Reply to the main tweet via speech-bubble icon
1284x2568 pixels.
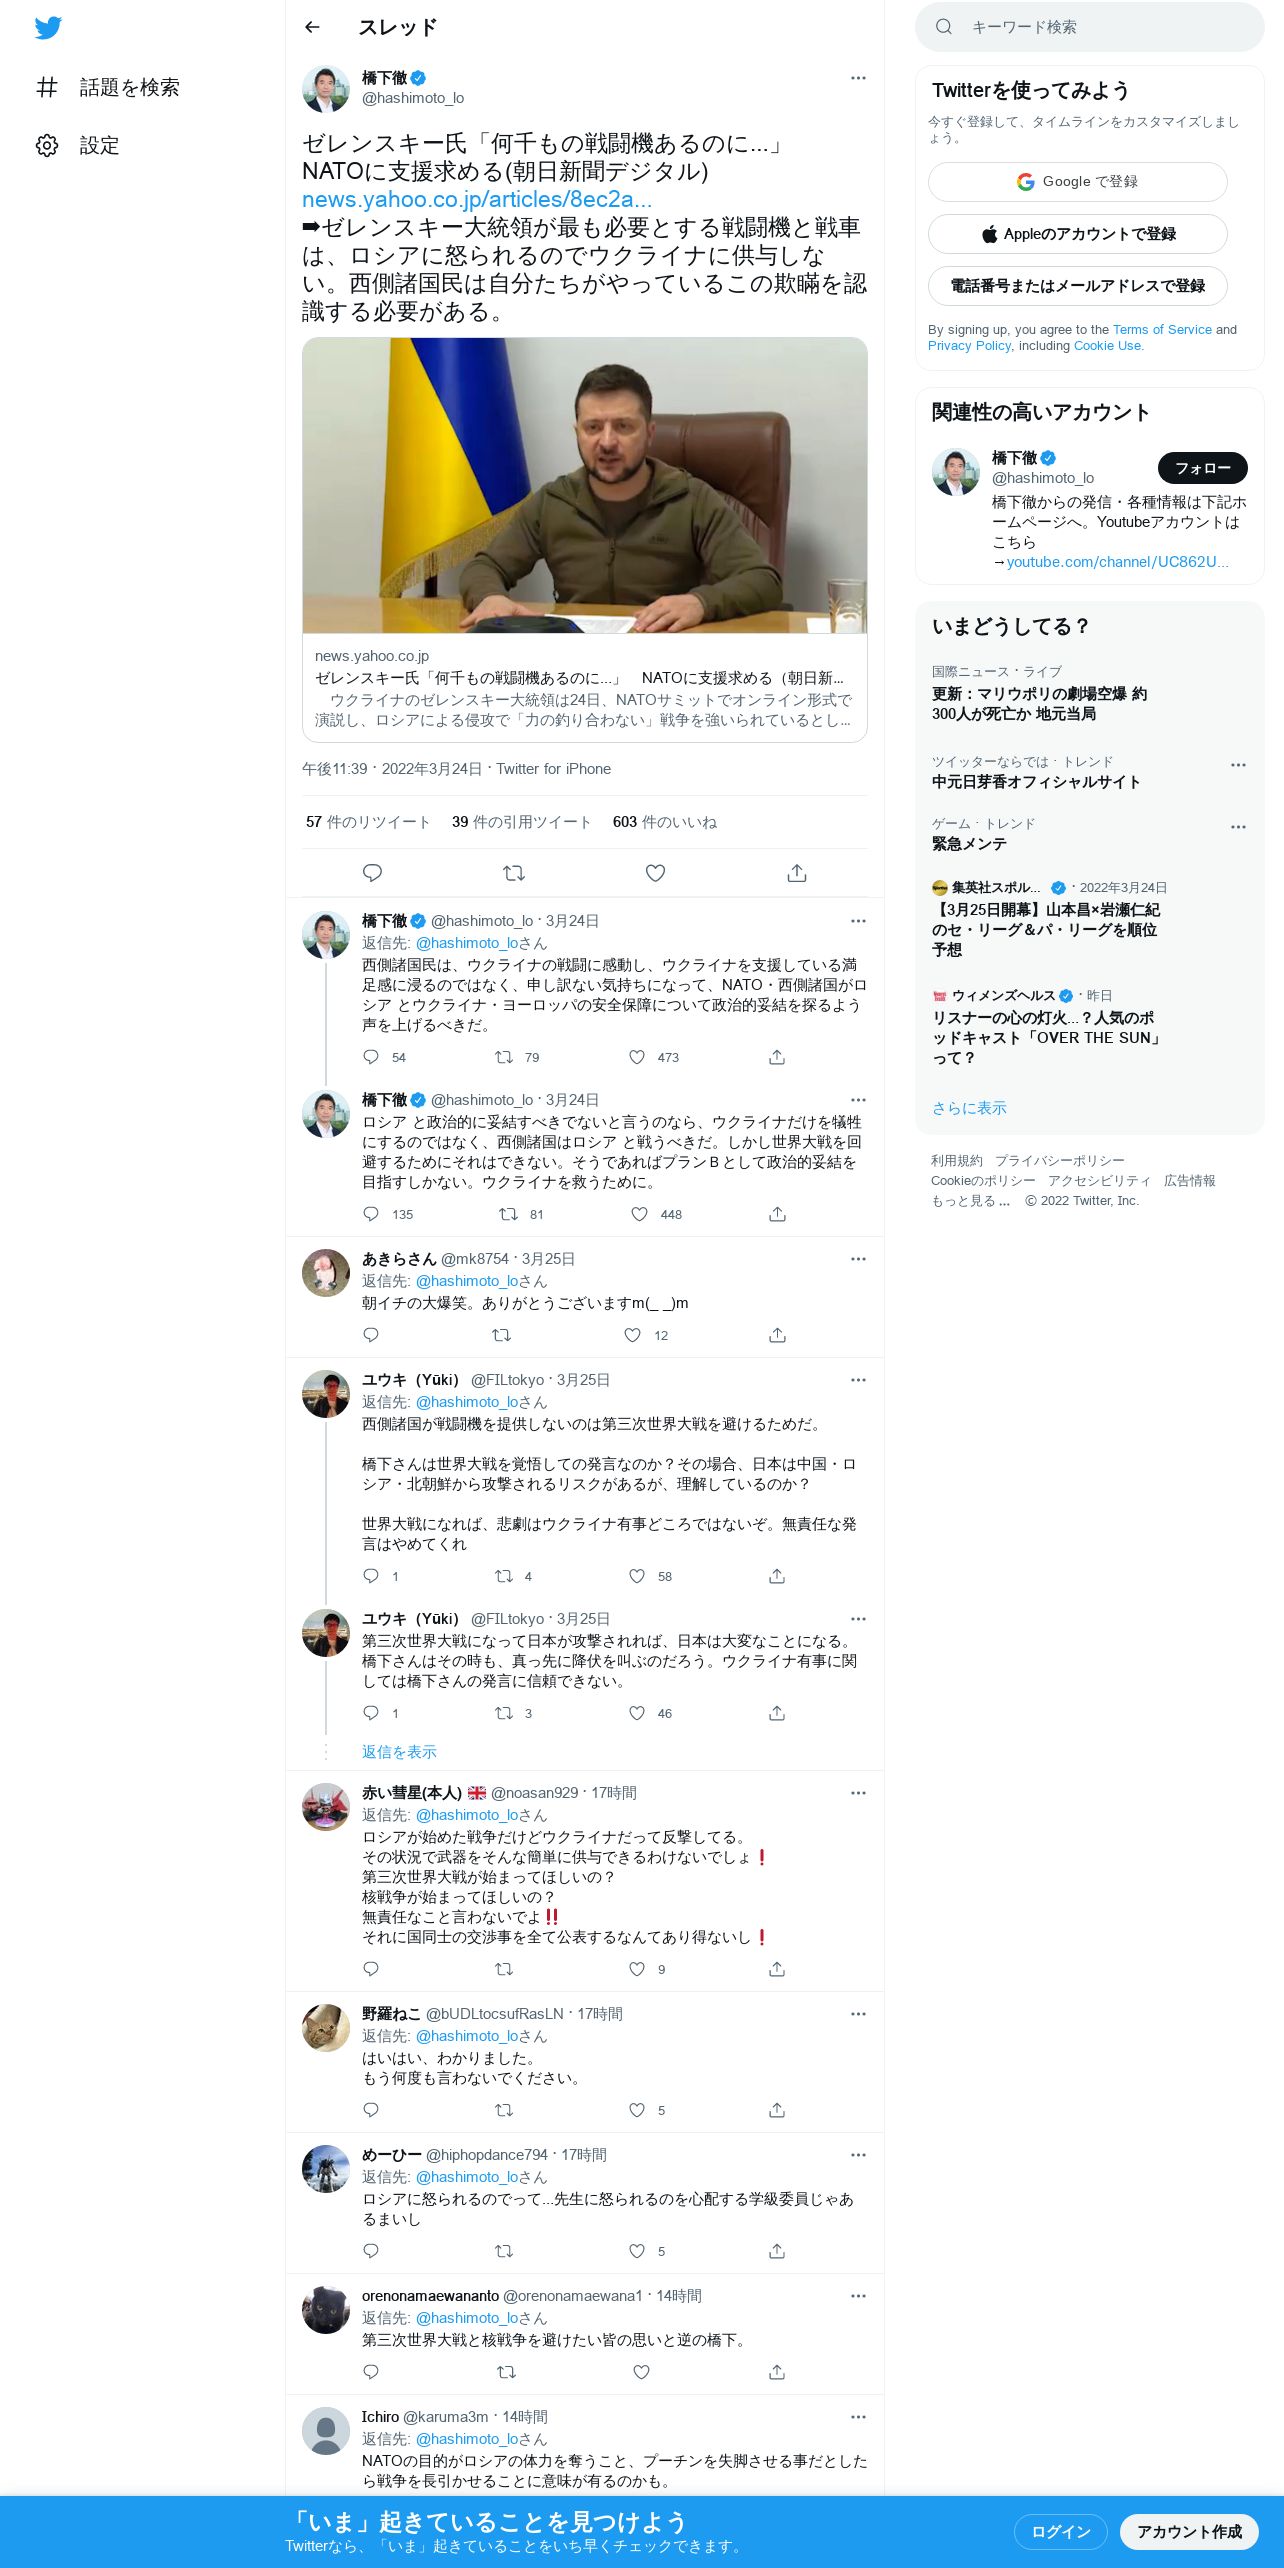tap(372, 873)
